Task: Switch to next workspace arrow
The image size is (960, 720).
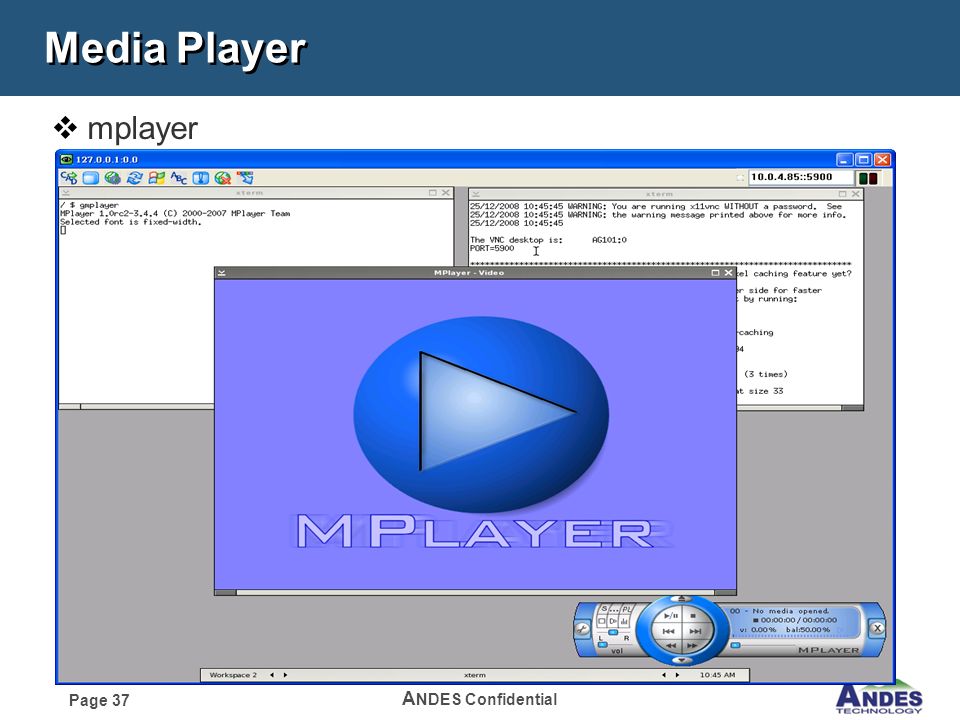Action: coord(285,675)
